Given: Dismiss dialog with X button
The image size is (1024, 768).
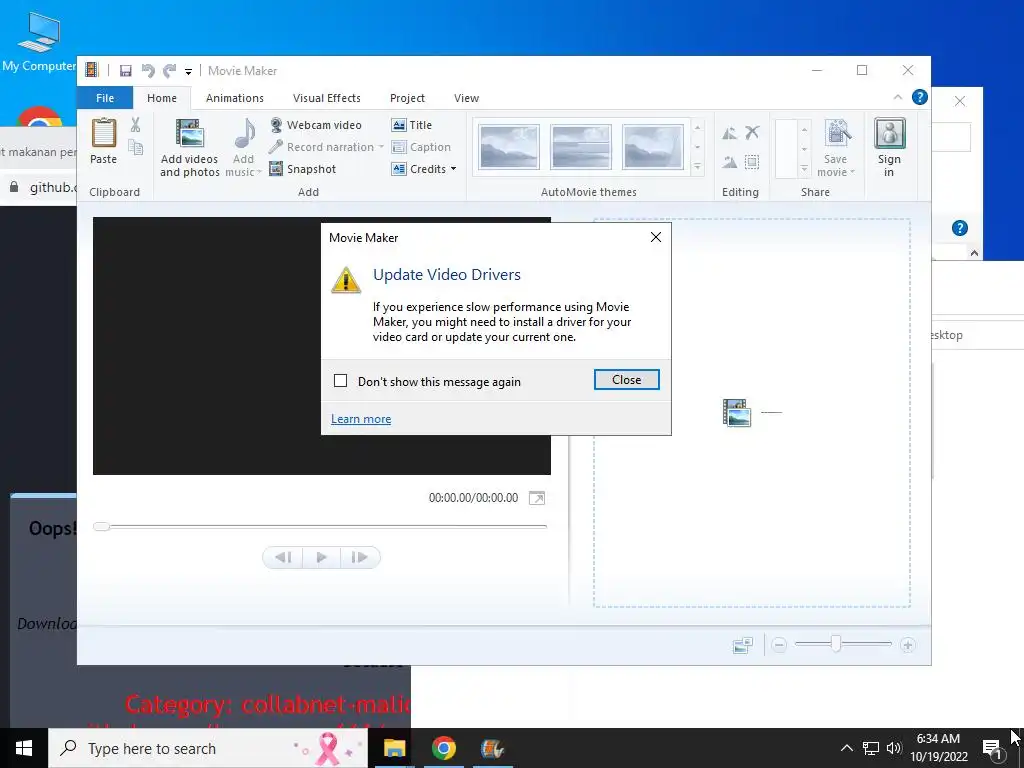Looking at the screenshot, I should pyautogui.click(x=656, y=237).
